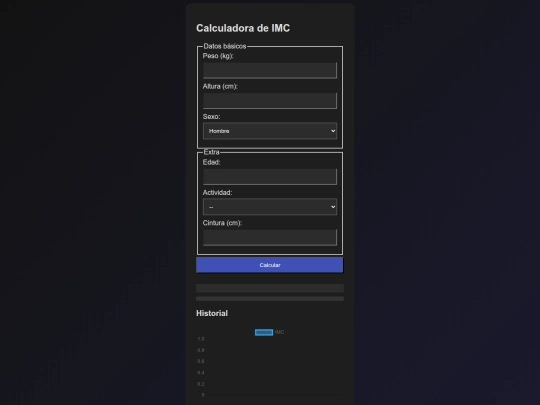Image resolution: width=540 pixels, height=405 pixels.
Task: Click the Extra legend text
Action: [x=211, y=152]
